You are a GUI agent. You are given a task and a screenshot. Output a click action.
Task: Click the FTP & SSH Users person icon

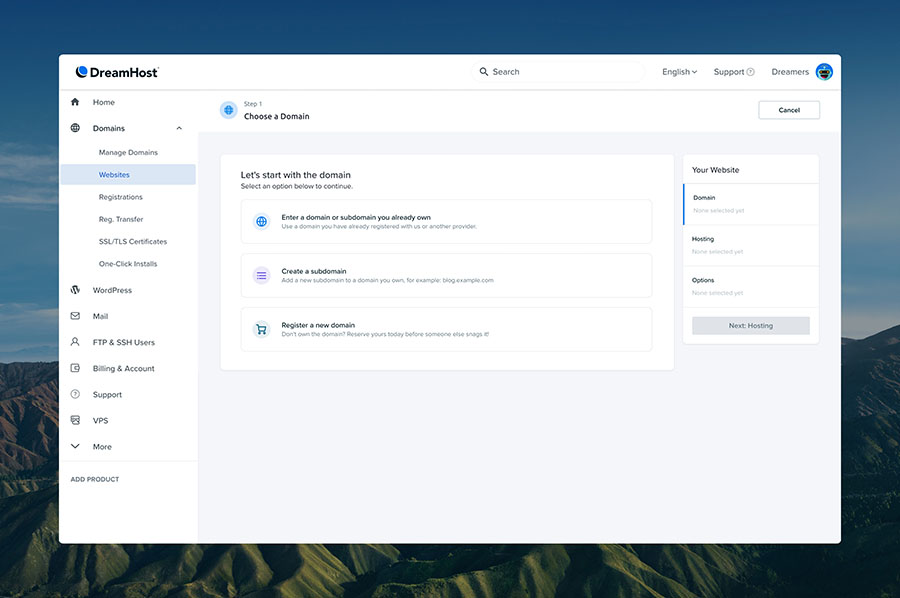[75, 342]
